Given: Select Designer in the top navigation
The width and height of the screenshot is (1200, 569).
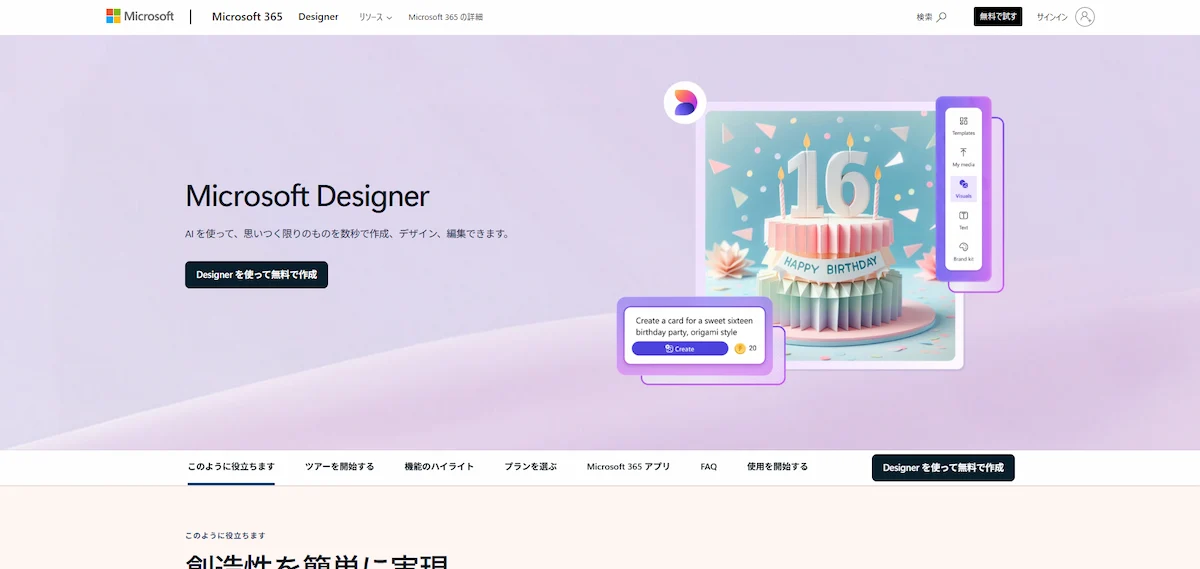Looking at the screenshot, I should (x=318, y=17).
